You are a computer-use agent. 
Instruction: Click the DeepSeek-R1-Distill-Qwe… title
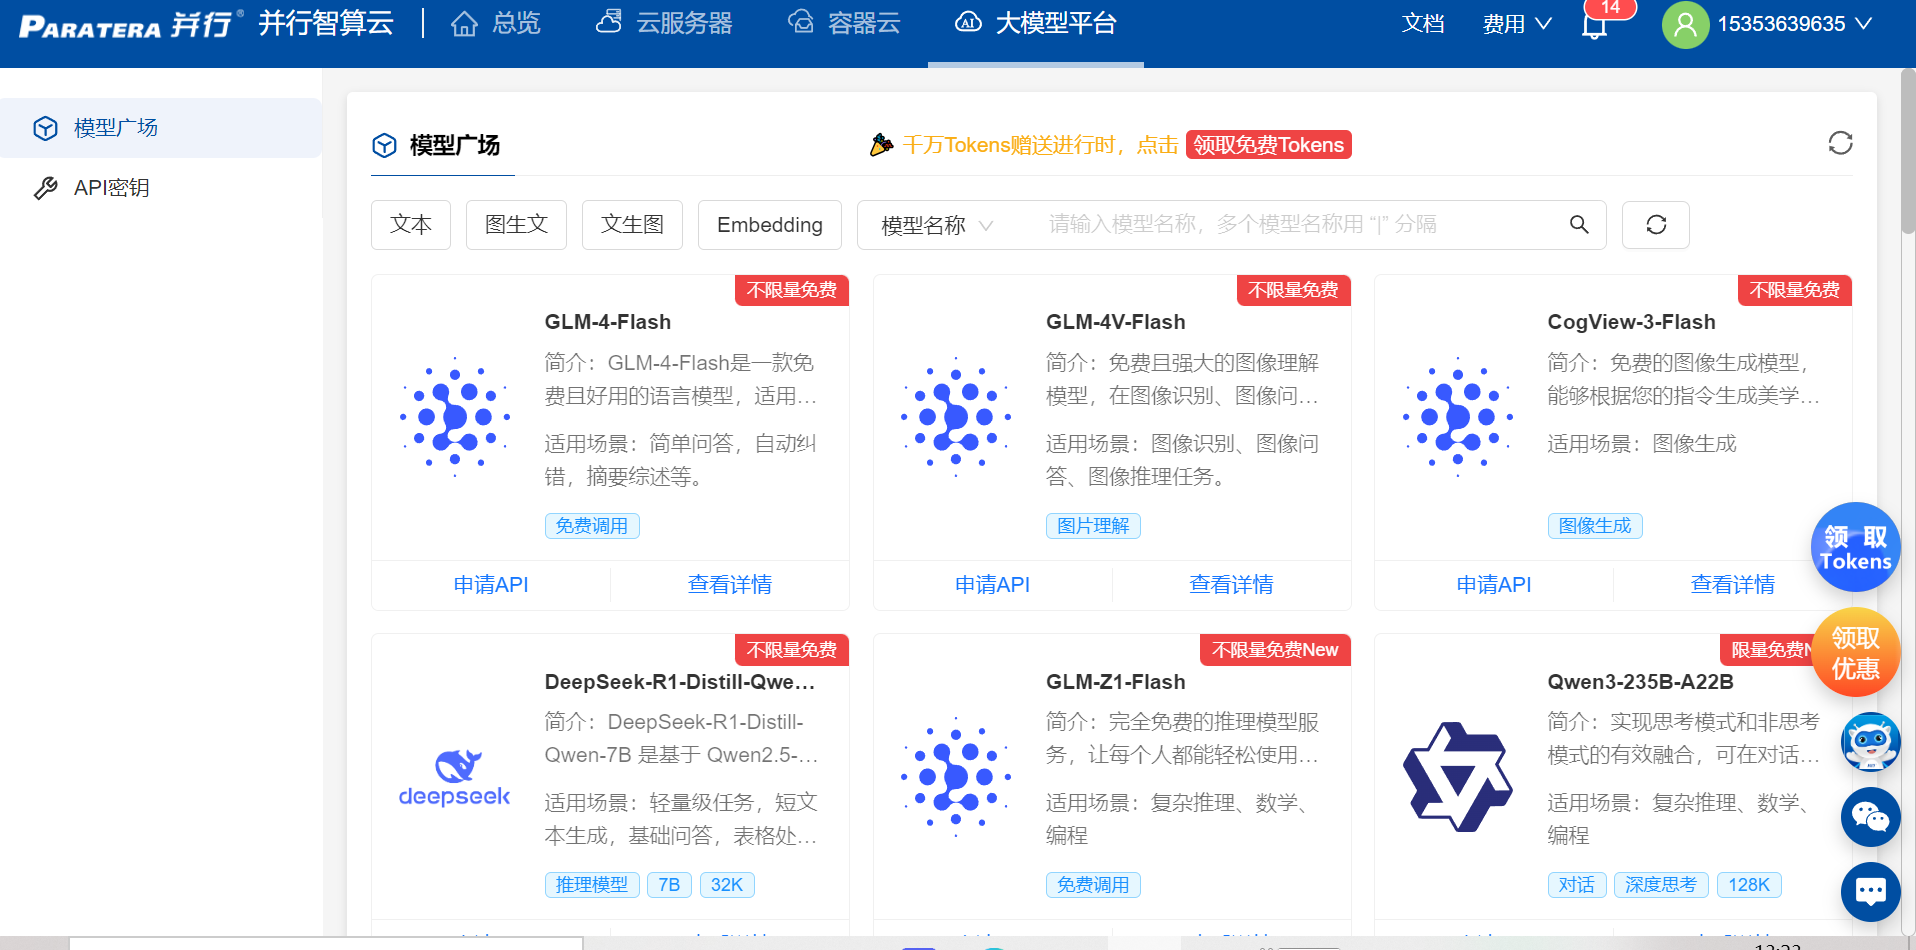(680, 682)
